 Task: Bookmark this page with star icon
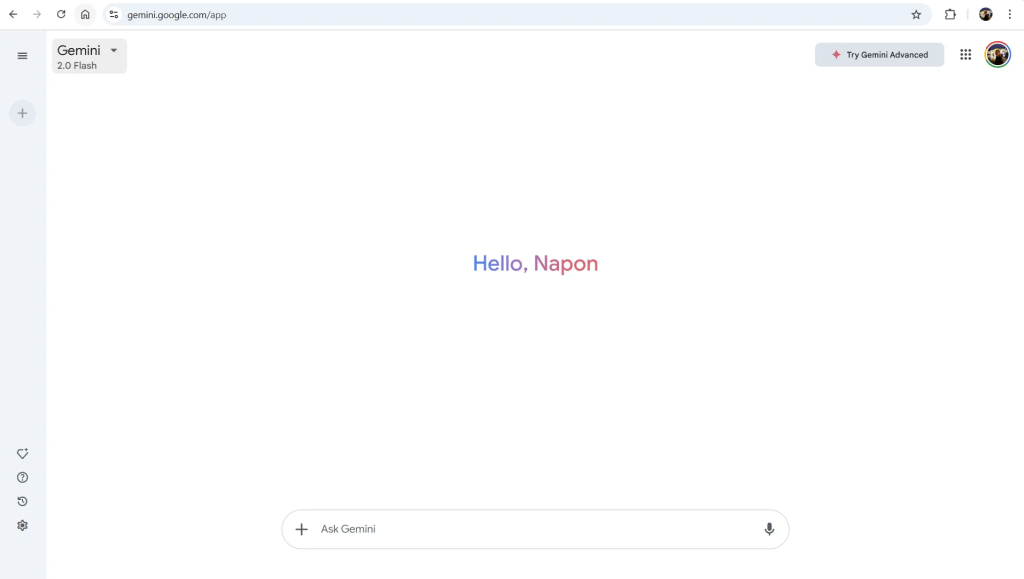916,14
